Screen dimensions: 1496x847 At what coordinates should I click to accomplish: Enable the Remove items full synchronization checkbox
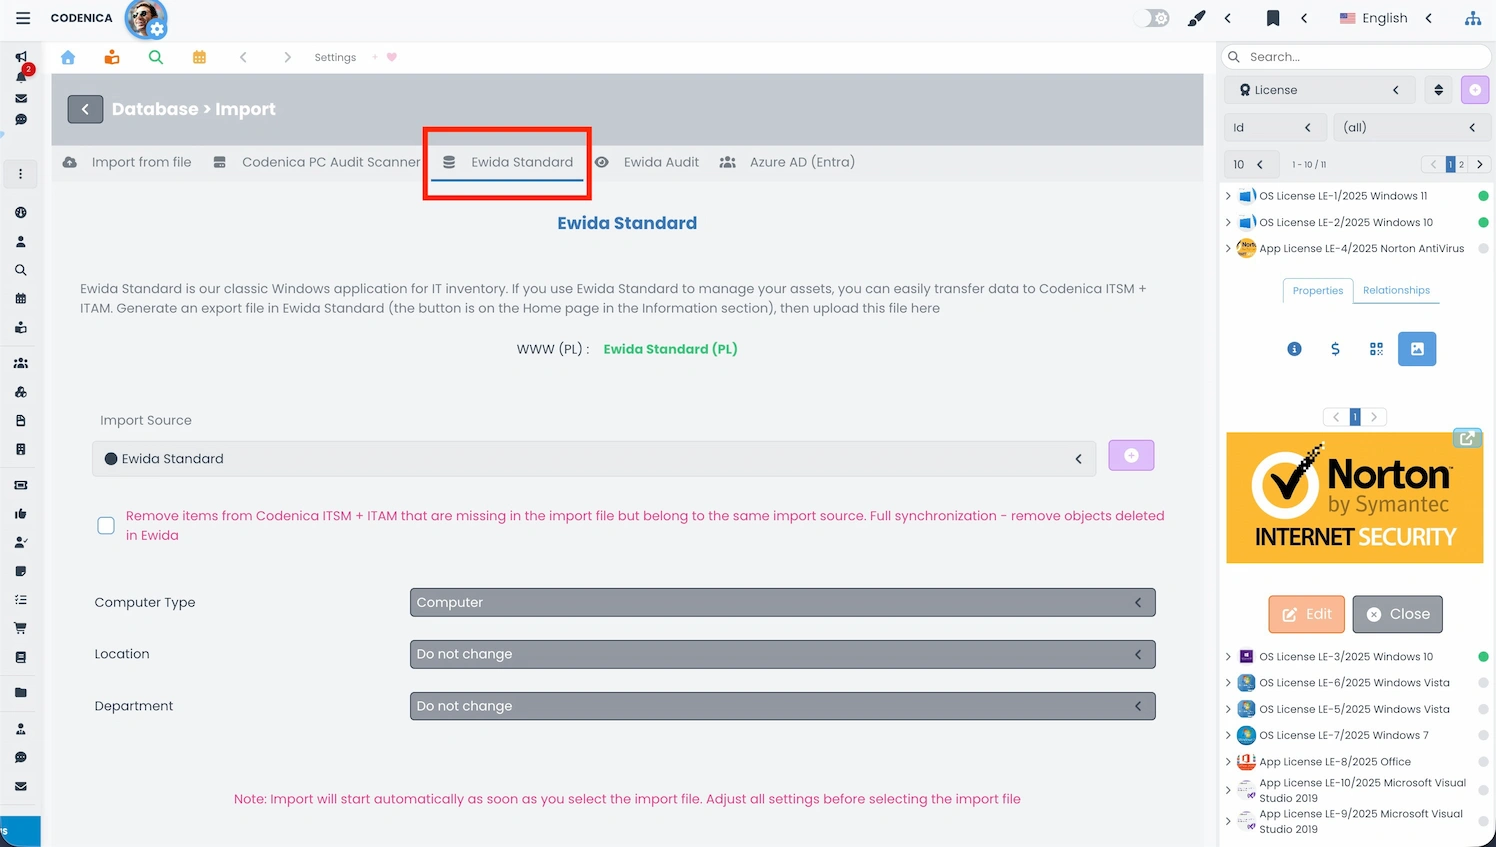(106, 525)
